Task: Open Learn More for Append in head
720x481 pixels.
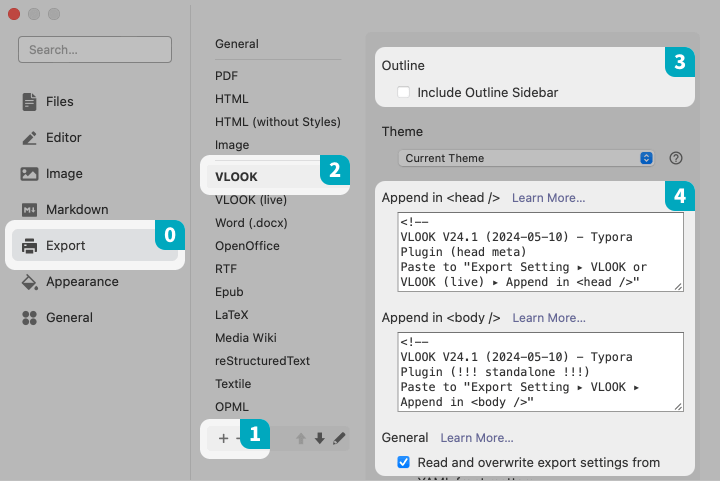Action: tap(548, 198)
